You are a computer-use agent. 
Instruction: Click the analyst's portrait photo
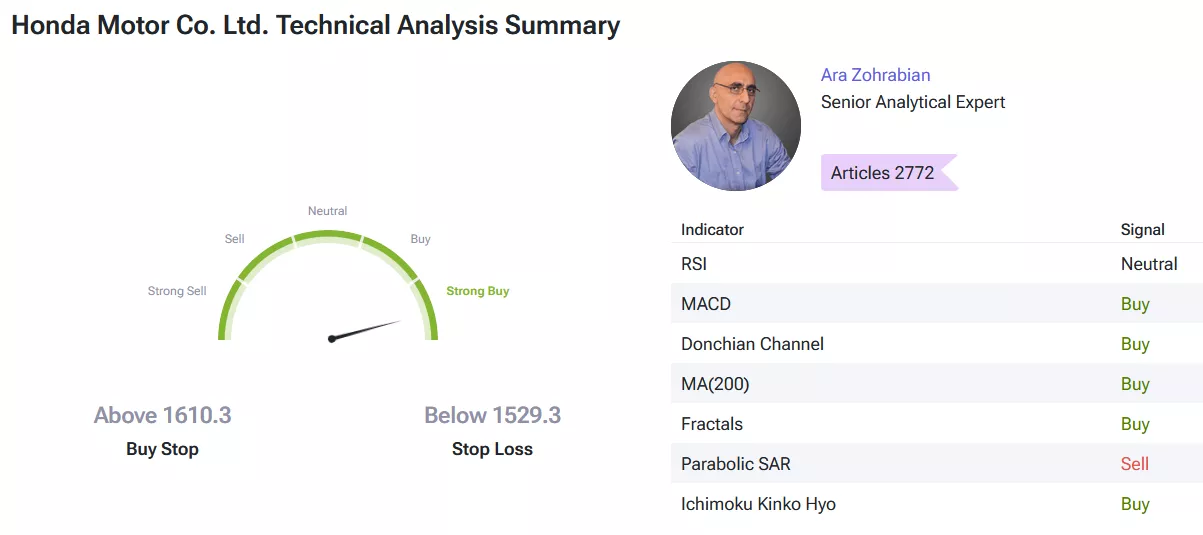[x=736, y=126]
